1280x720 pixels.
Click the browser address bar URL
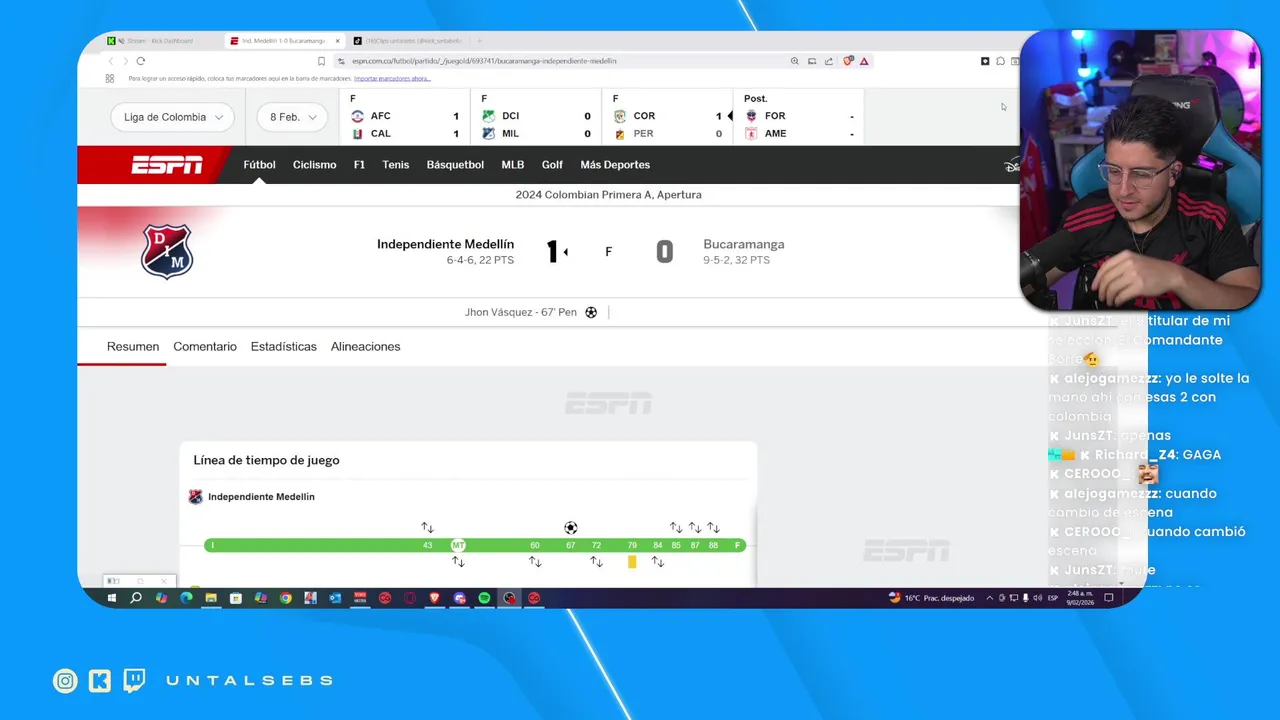pos(484,61)
